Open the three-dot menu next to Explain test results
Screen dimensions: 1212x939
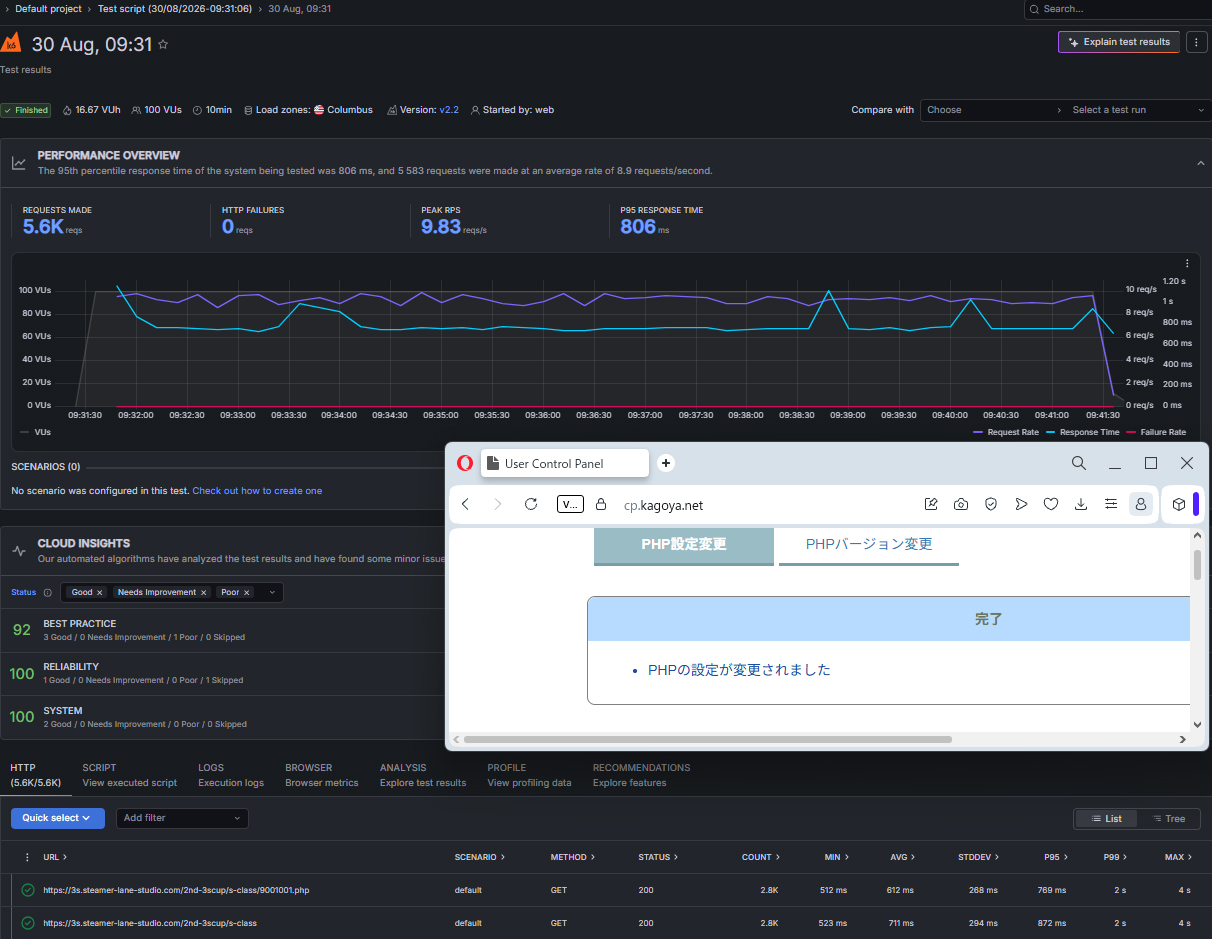coord(1197,42)
